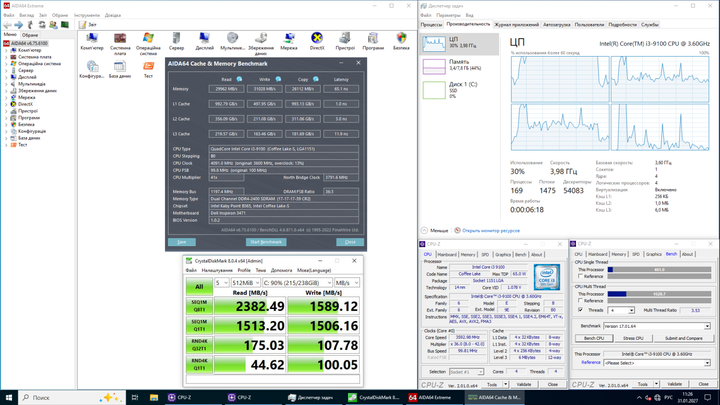Open the Mainboard tab in CPU-Z Bench window
The height and width of the screenshot is (405, 720).
point(597,254)
